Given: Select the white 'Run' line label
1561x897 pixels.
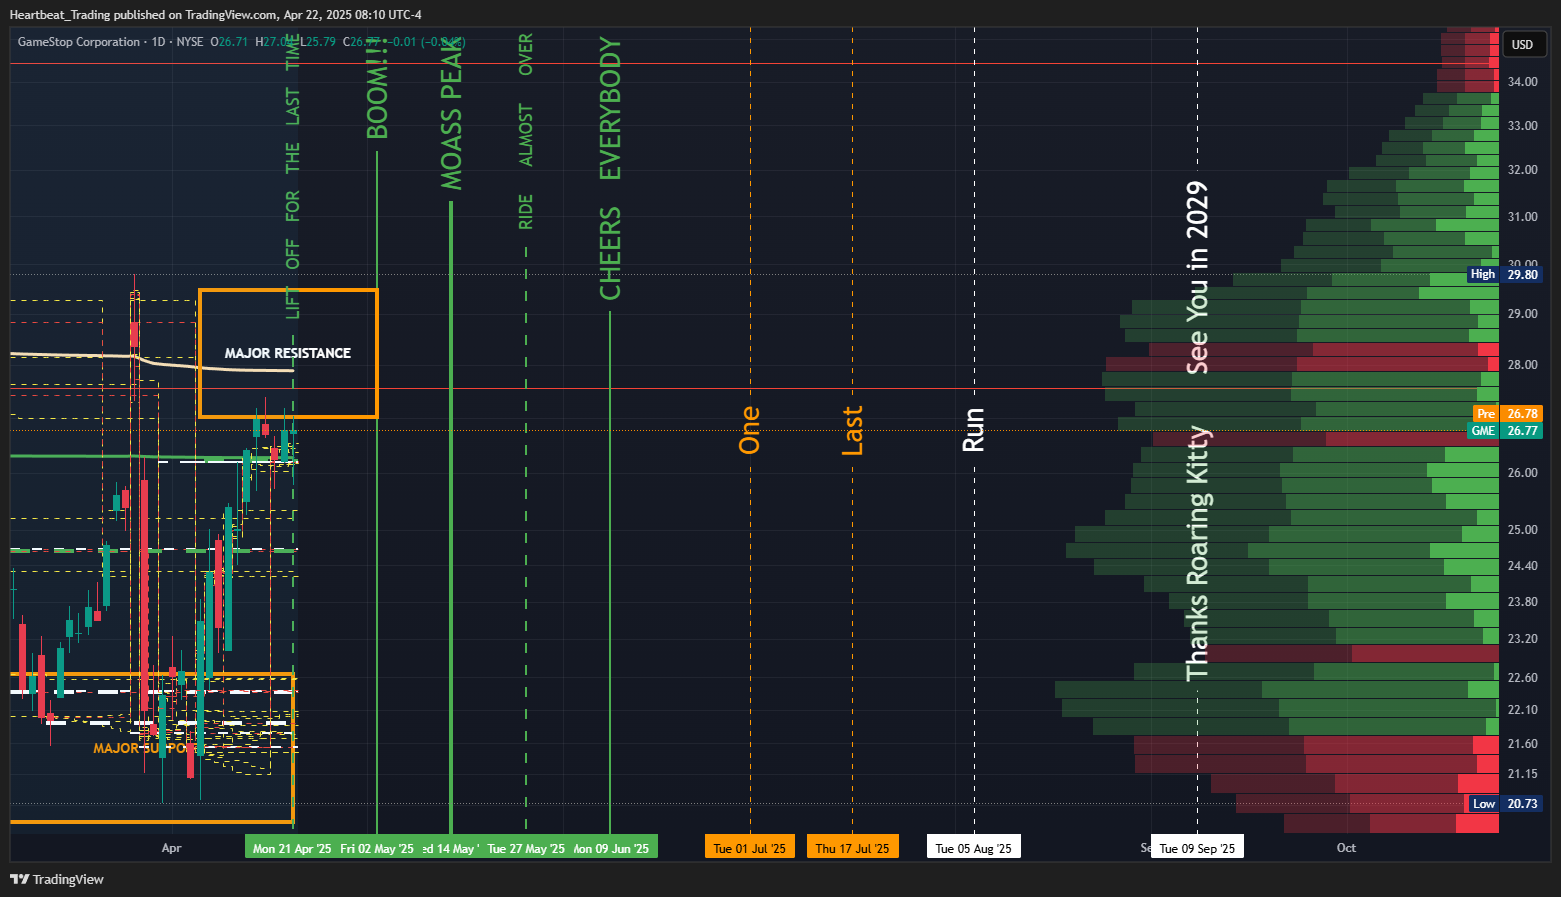Looking at the screenshot, I should pos(974,430).
